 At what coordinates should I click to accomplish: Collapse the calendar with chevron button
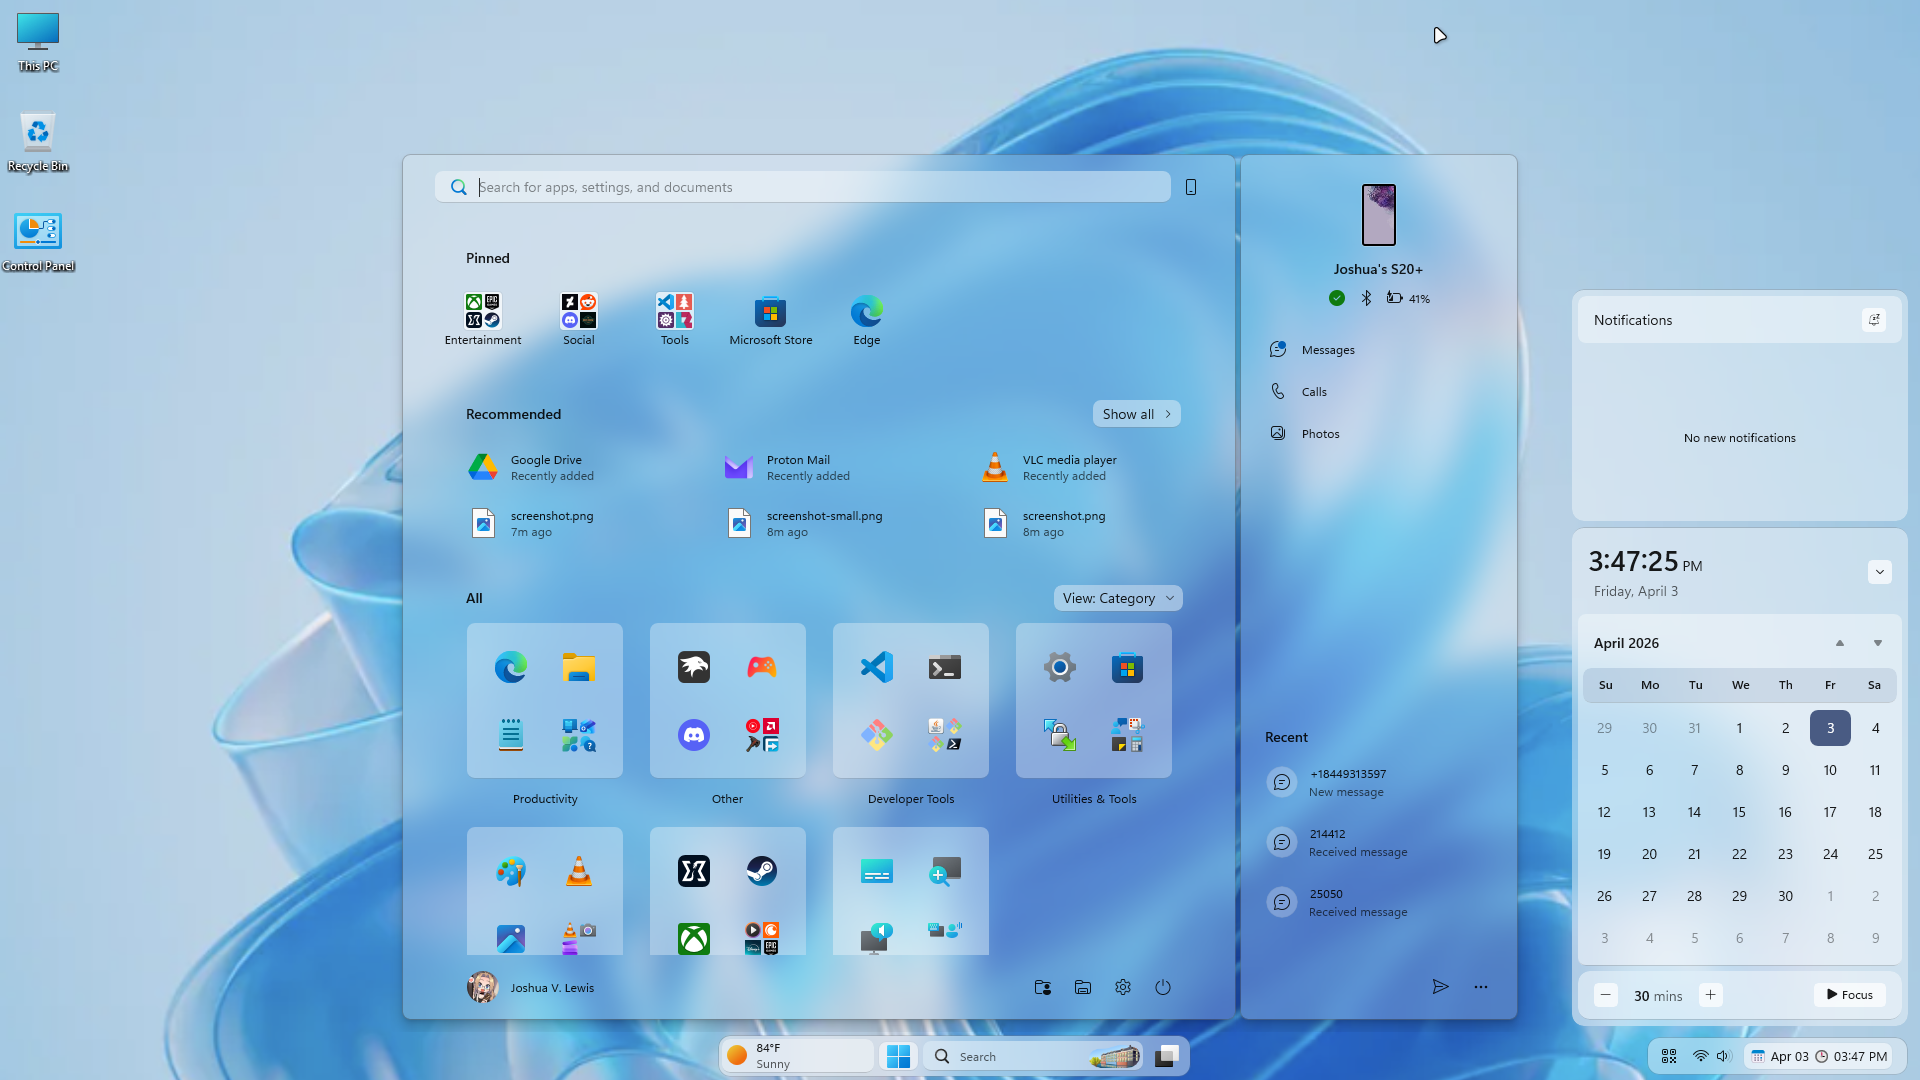pos(1879,572)
